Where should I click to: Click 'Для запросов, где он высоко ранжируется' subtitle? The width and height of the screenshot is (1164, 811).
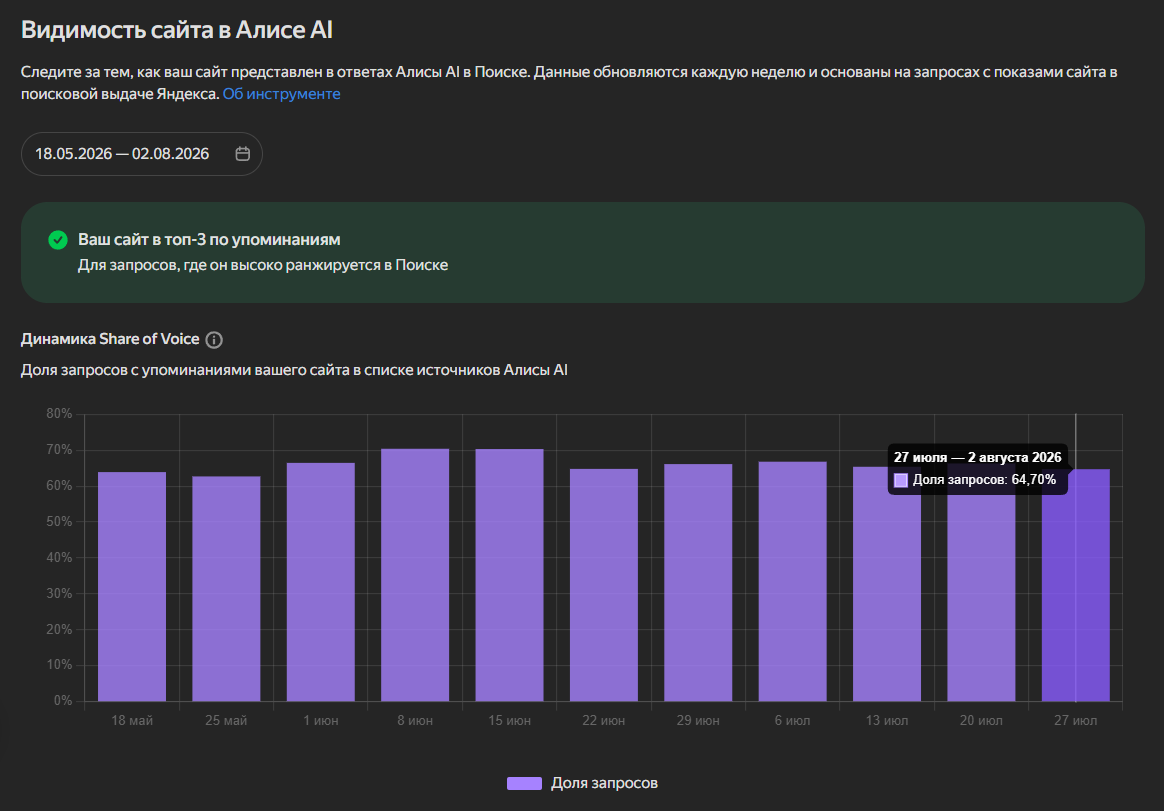tap(263, 265)
